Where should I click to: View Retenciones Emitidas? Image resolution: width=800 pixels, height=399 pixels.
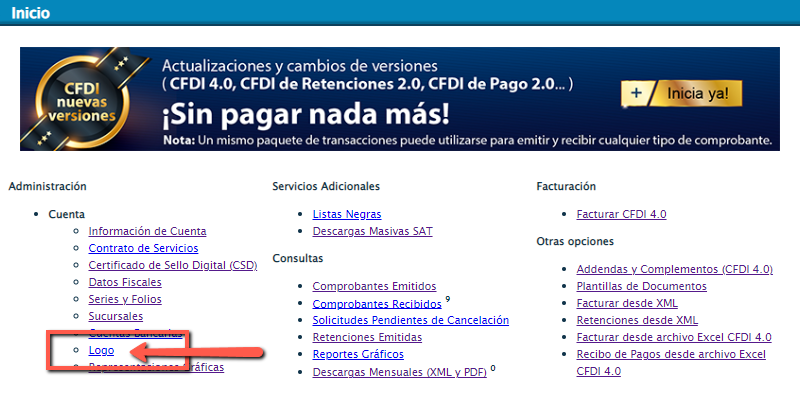[367, 337]
